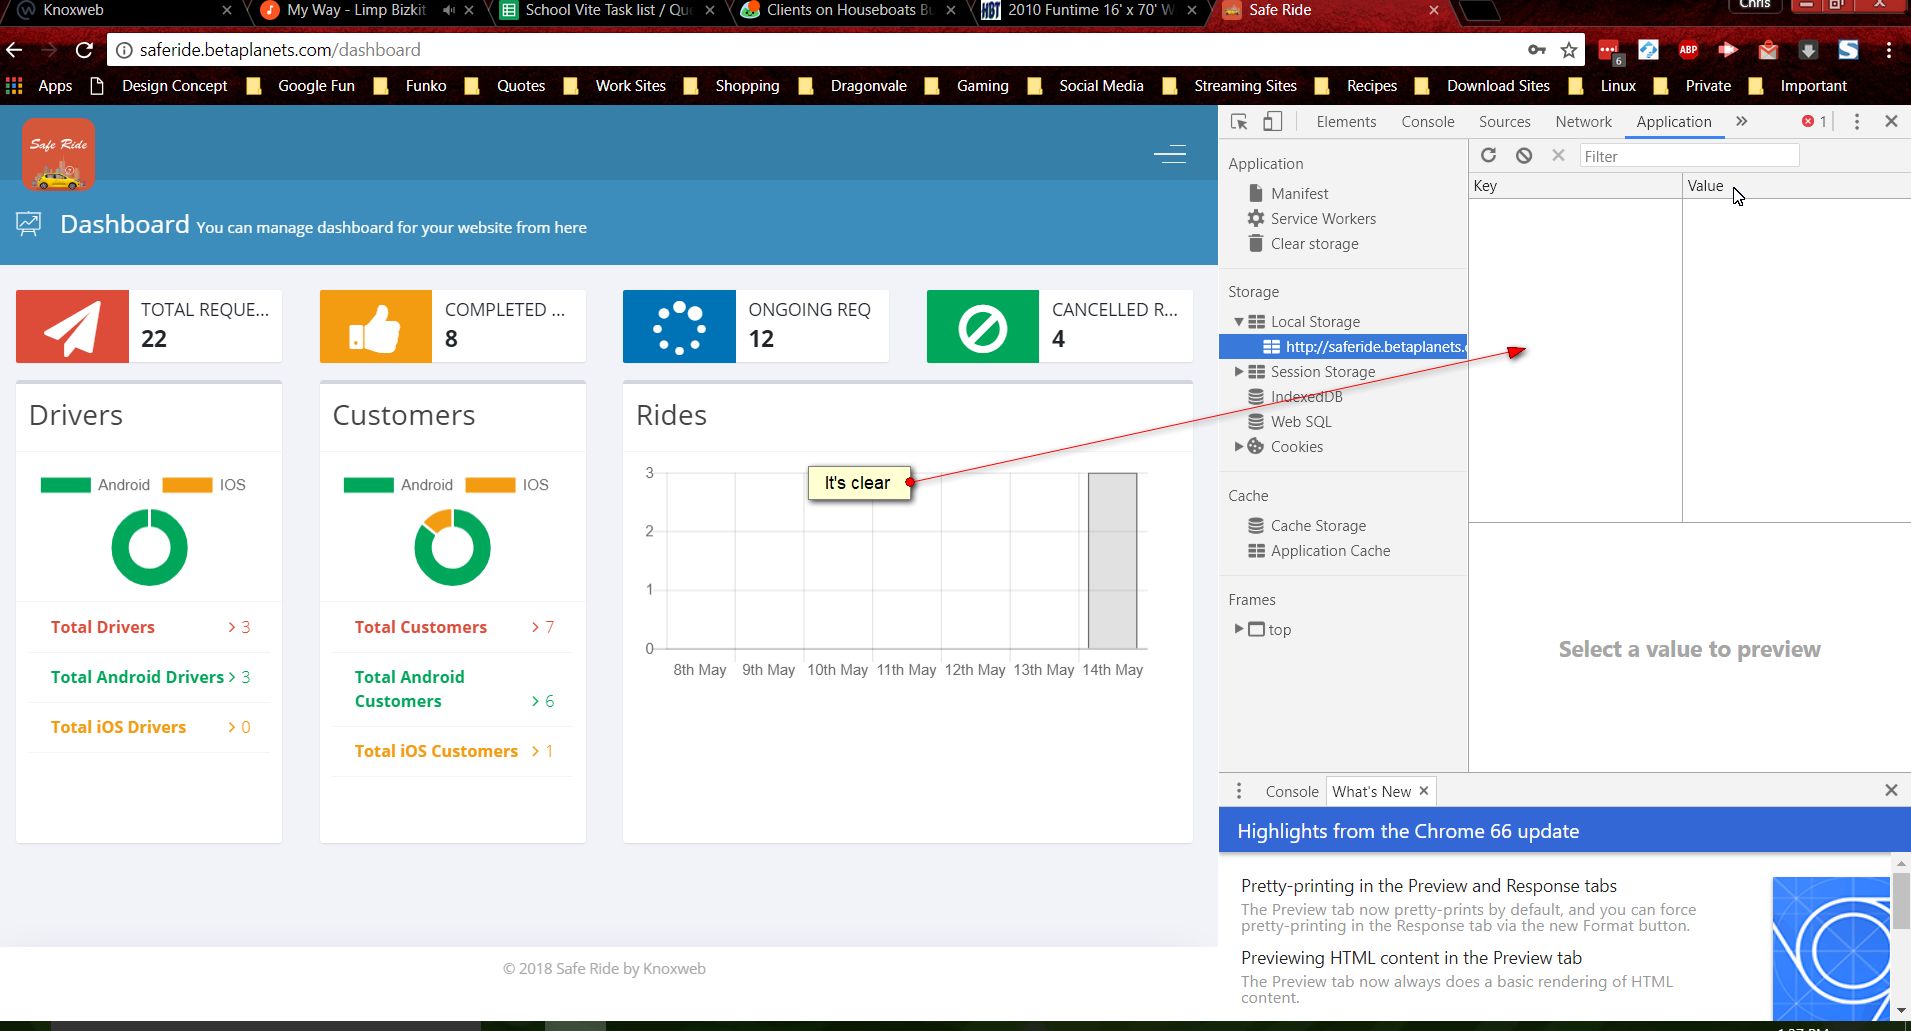Open the Console tab in the bottom drawer

click(x=1291, y=791)
